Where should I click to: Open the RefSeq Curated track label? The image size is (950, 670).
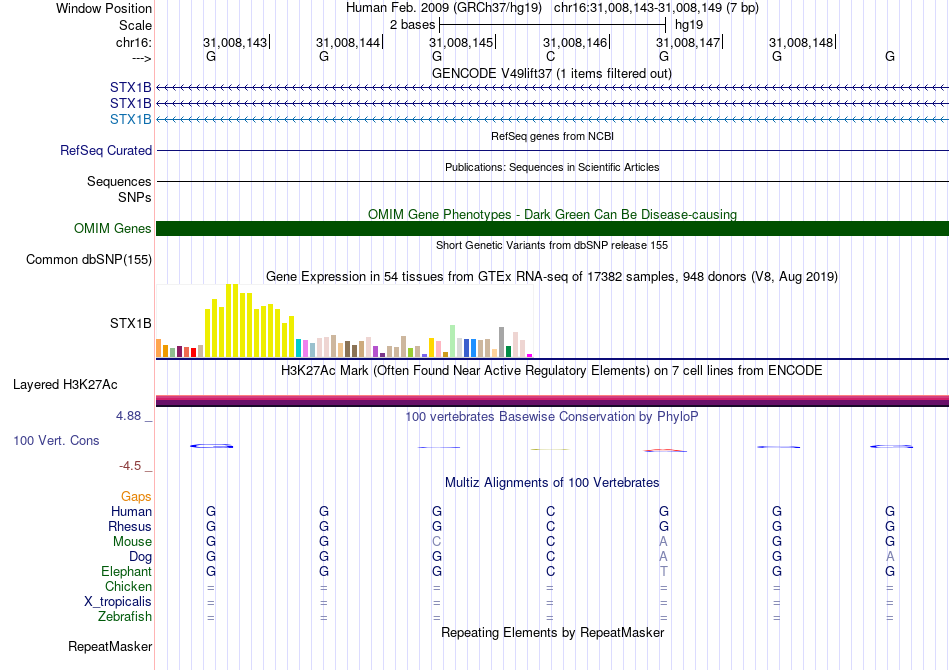click(106, 150)
